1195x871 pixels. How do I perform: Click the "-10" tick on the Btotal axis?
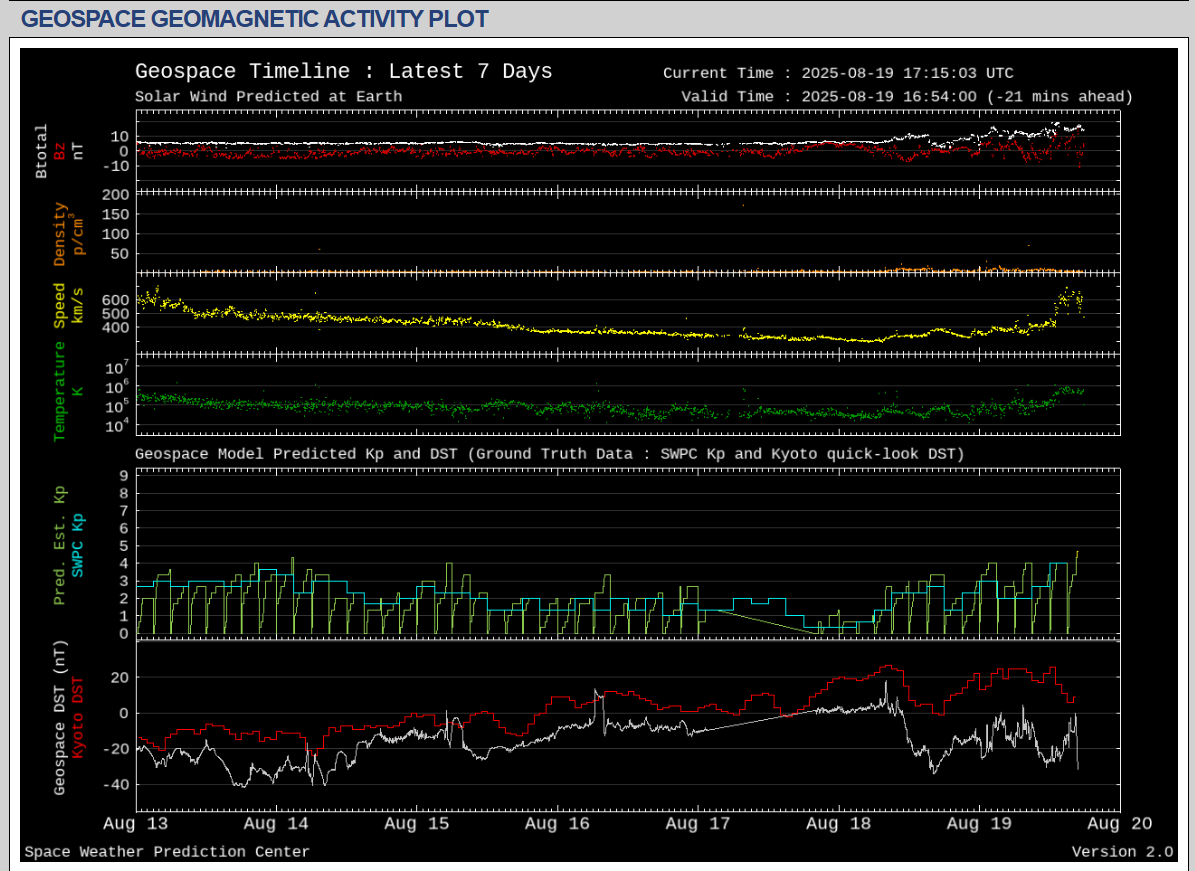(x=115, y=165)
